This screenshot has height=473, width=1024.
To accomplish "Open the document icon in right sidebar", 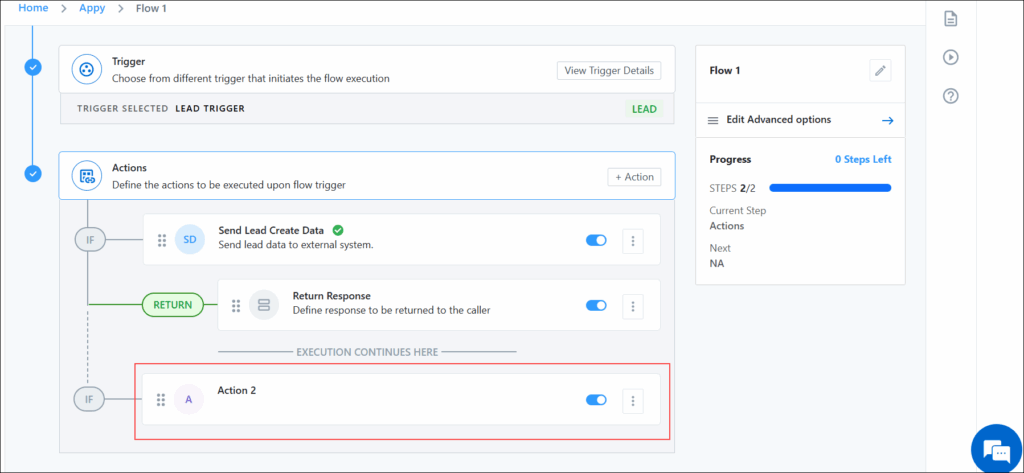I will pos(951,19).
